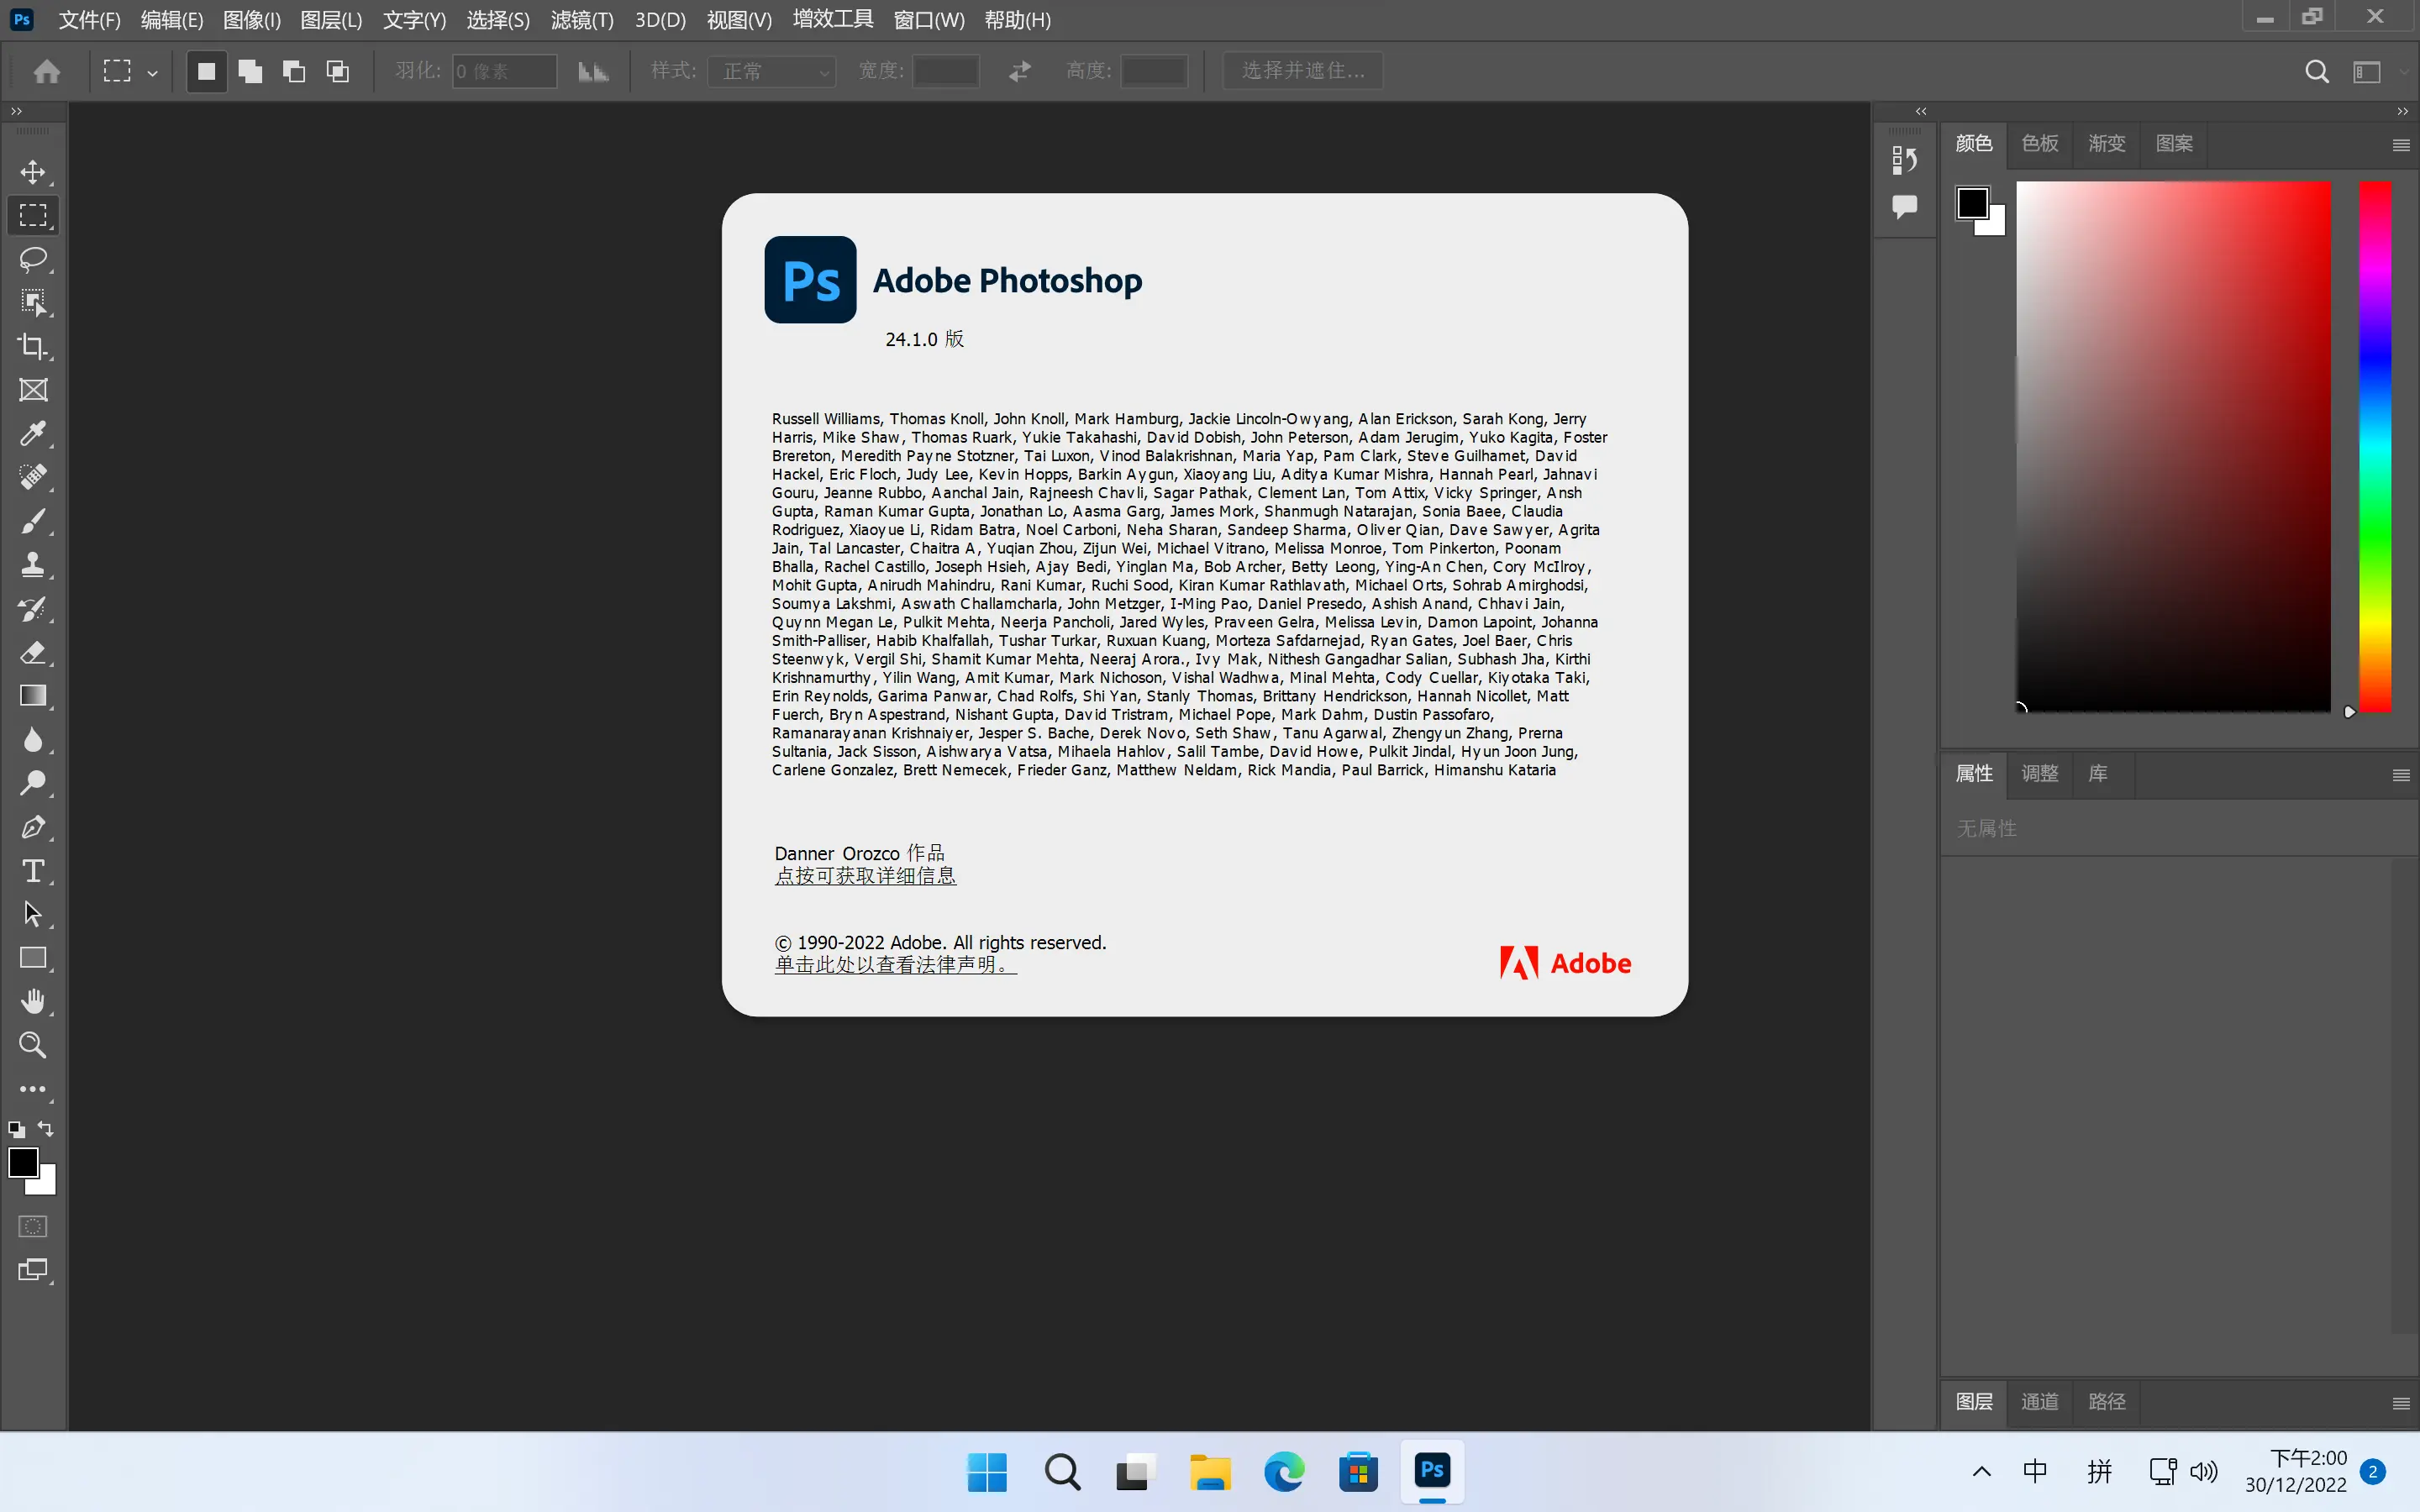Swap foreground and background colors
Viewport: 2420px width, 1512px height.
(46, 1129)
